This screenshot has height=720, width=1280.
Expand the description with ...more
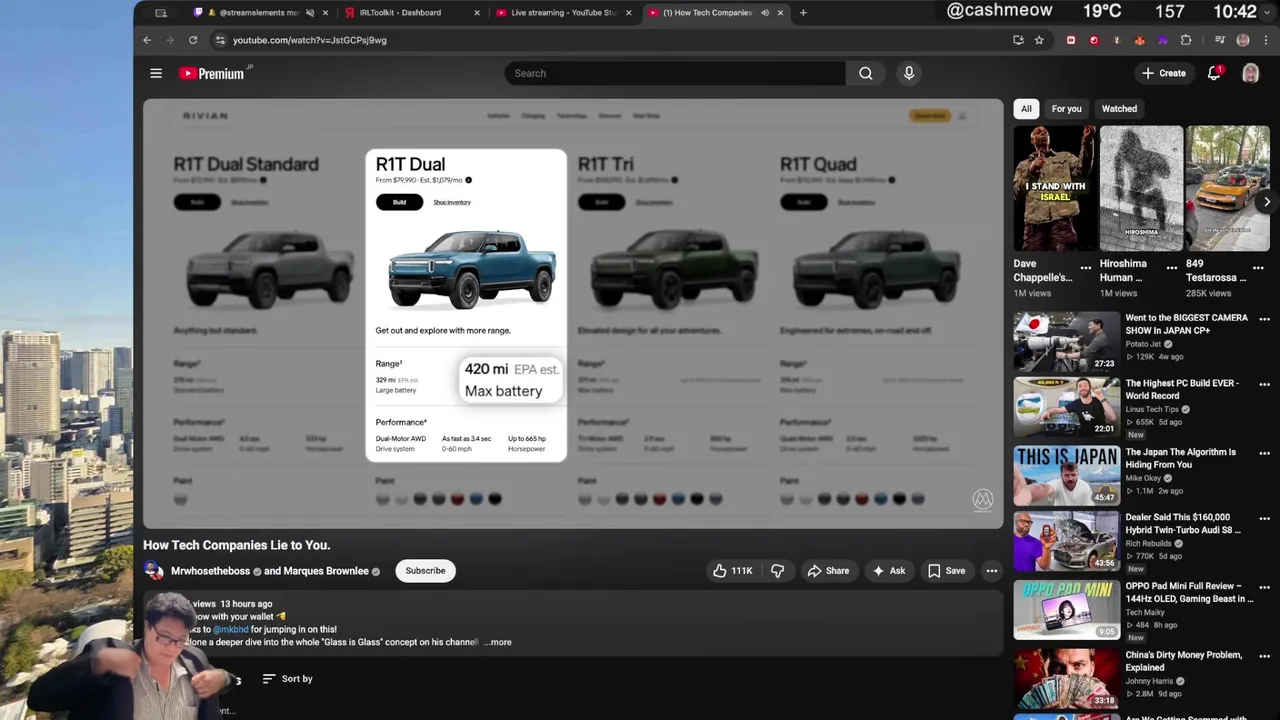(498, 642)
